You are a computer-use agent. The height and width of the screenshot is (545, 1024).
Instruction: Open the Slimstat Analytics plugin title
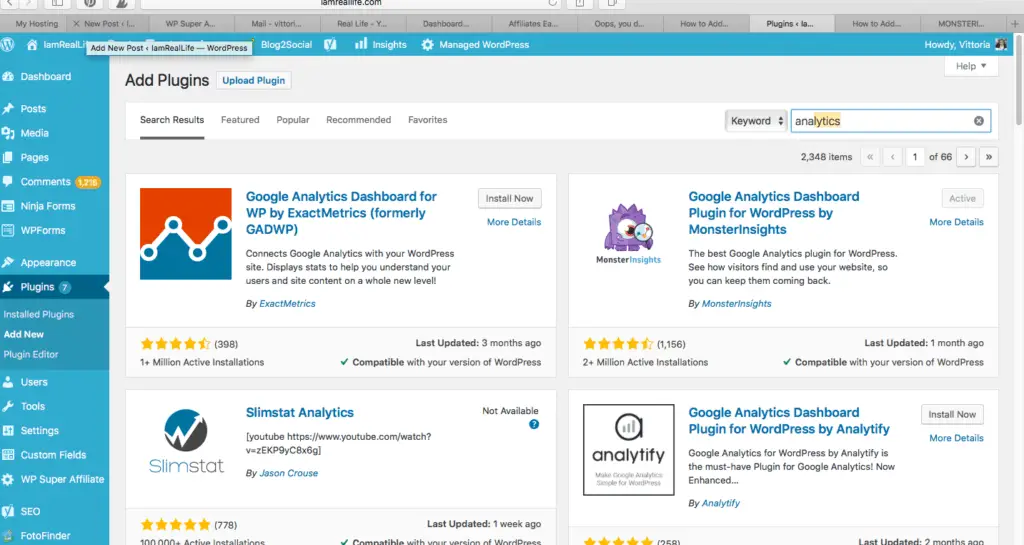[300, 413]
